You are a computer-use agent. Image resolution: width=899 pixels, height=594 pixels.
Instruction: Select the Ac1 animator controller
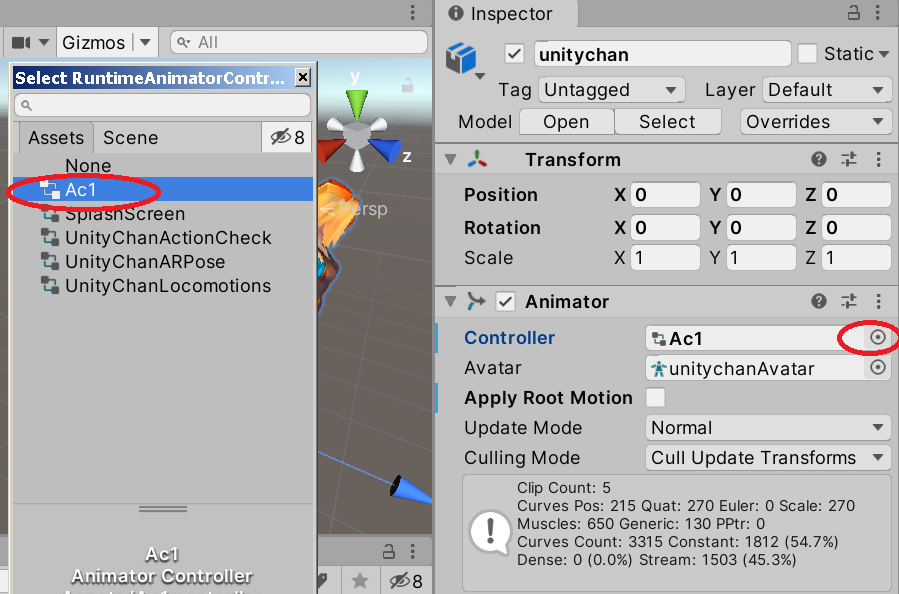(x=162, y=189)
